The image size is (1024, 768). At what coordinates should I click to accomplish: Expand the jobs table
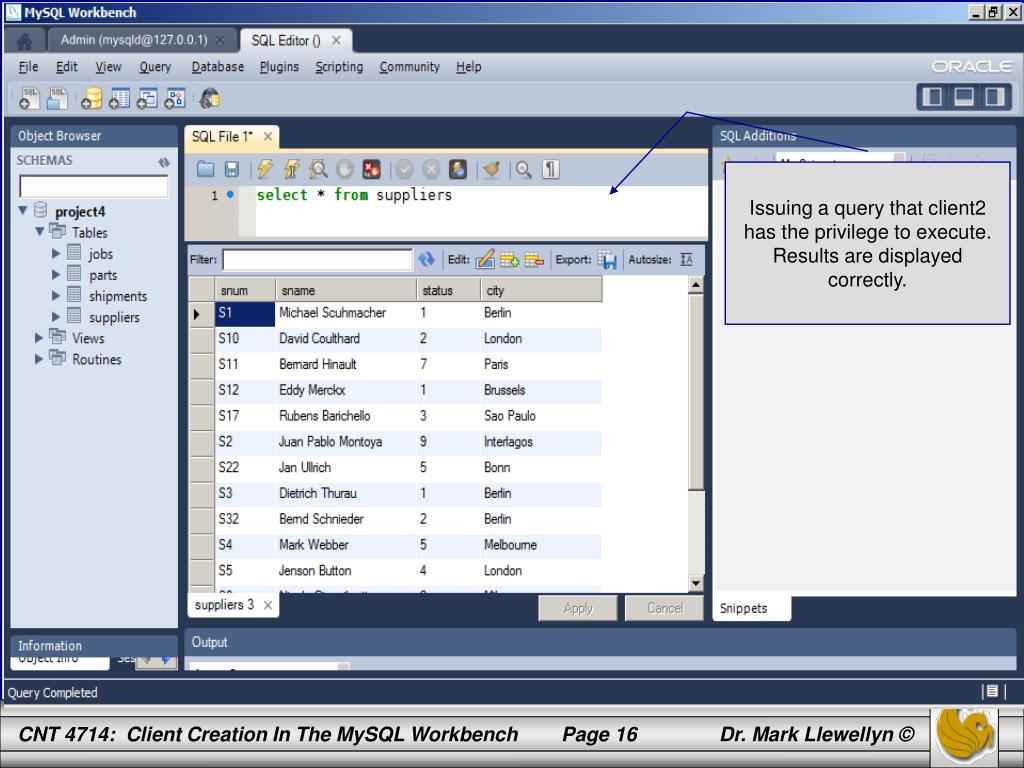tap(56, 253)
